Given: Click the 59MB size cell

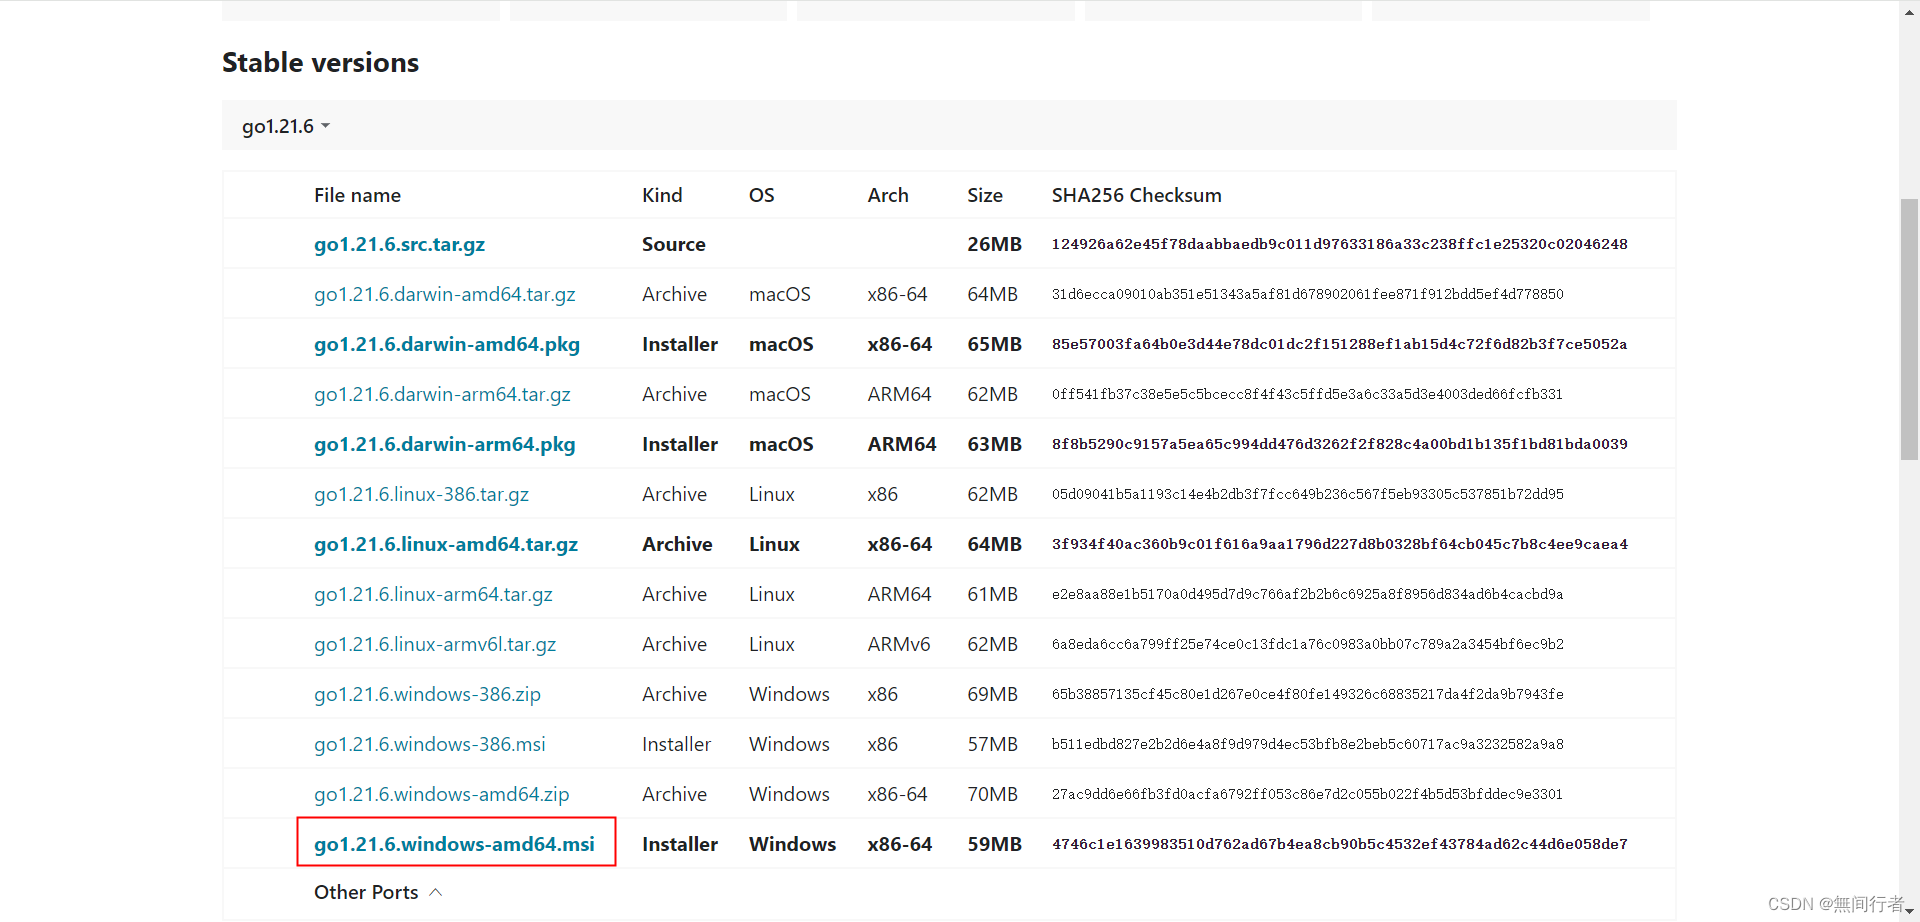Looking at the screenshot, I should point(994,844).
